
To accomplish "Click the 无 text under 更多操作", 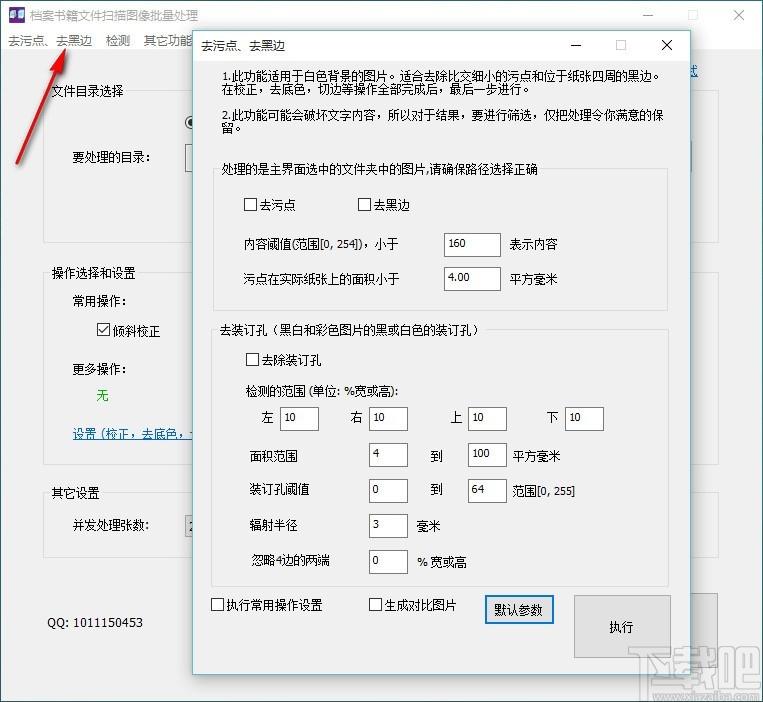I will (102, 395).
